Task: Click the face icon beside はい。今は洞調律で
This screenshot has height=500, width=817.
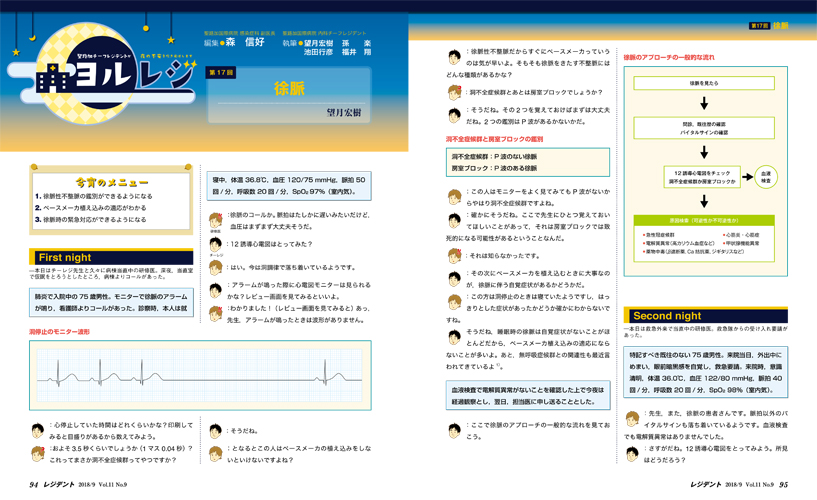Action: pos(216,267)
